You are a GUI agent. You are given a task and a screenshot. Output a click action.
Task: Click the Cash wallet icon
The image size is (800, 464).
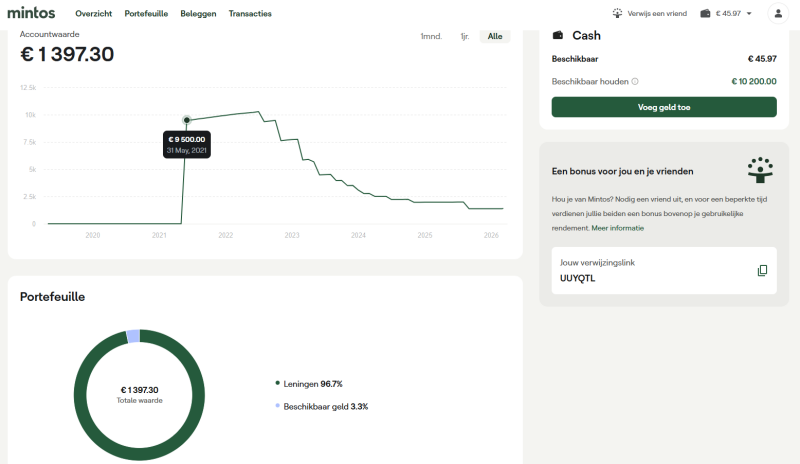[558, 35]
